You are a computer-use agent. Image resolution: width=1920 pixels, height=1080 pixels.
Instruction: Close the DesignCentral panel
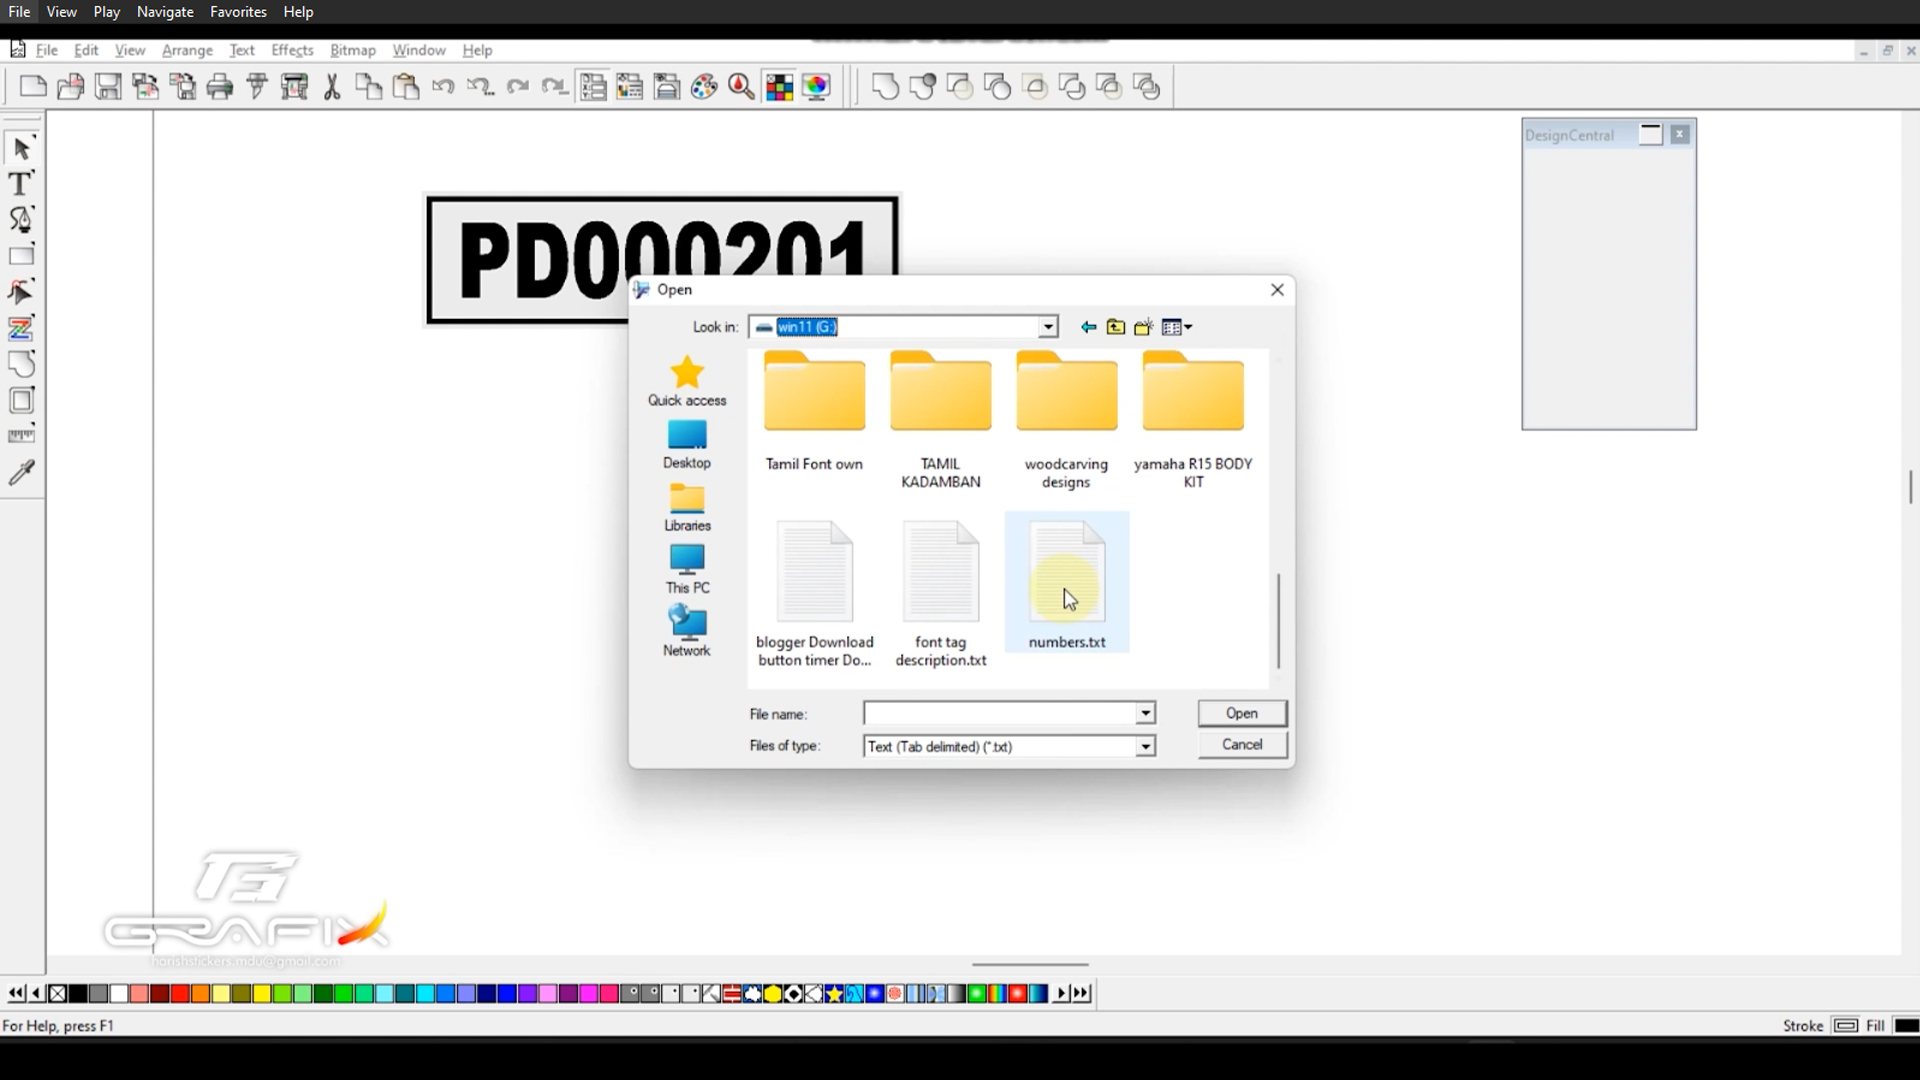(1680, 134)
